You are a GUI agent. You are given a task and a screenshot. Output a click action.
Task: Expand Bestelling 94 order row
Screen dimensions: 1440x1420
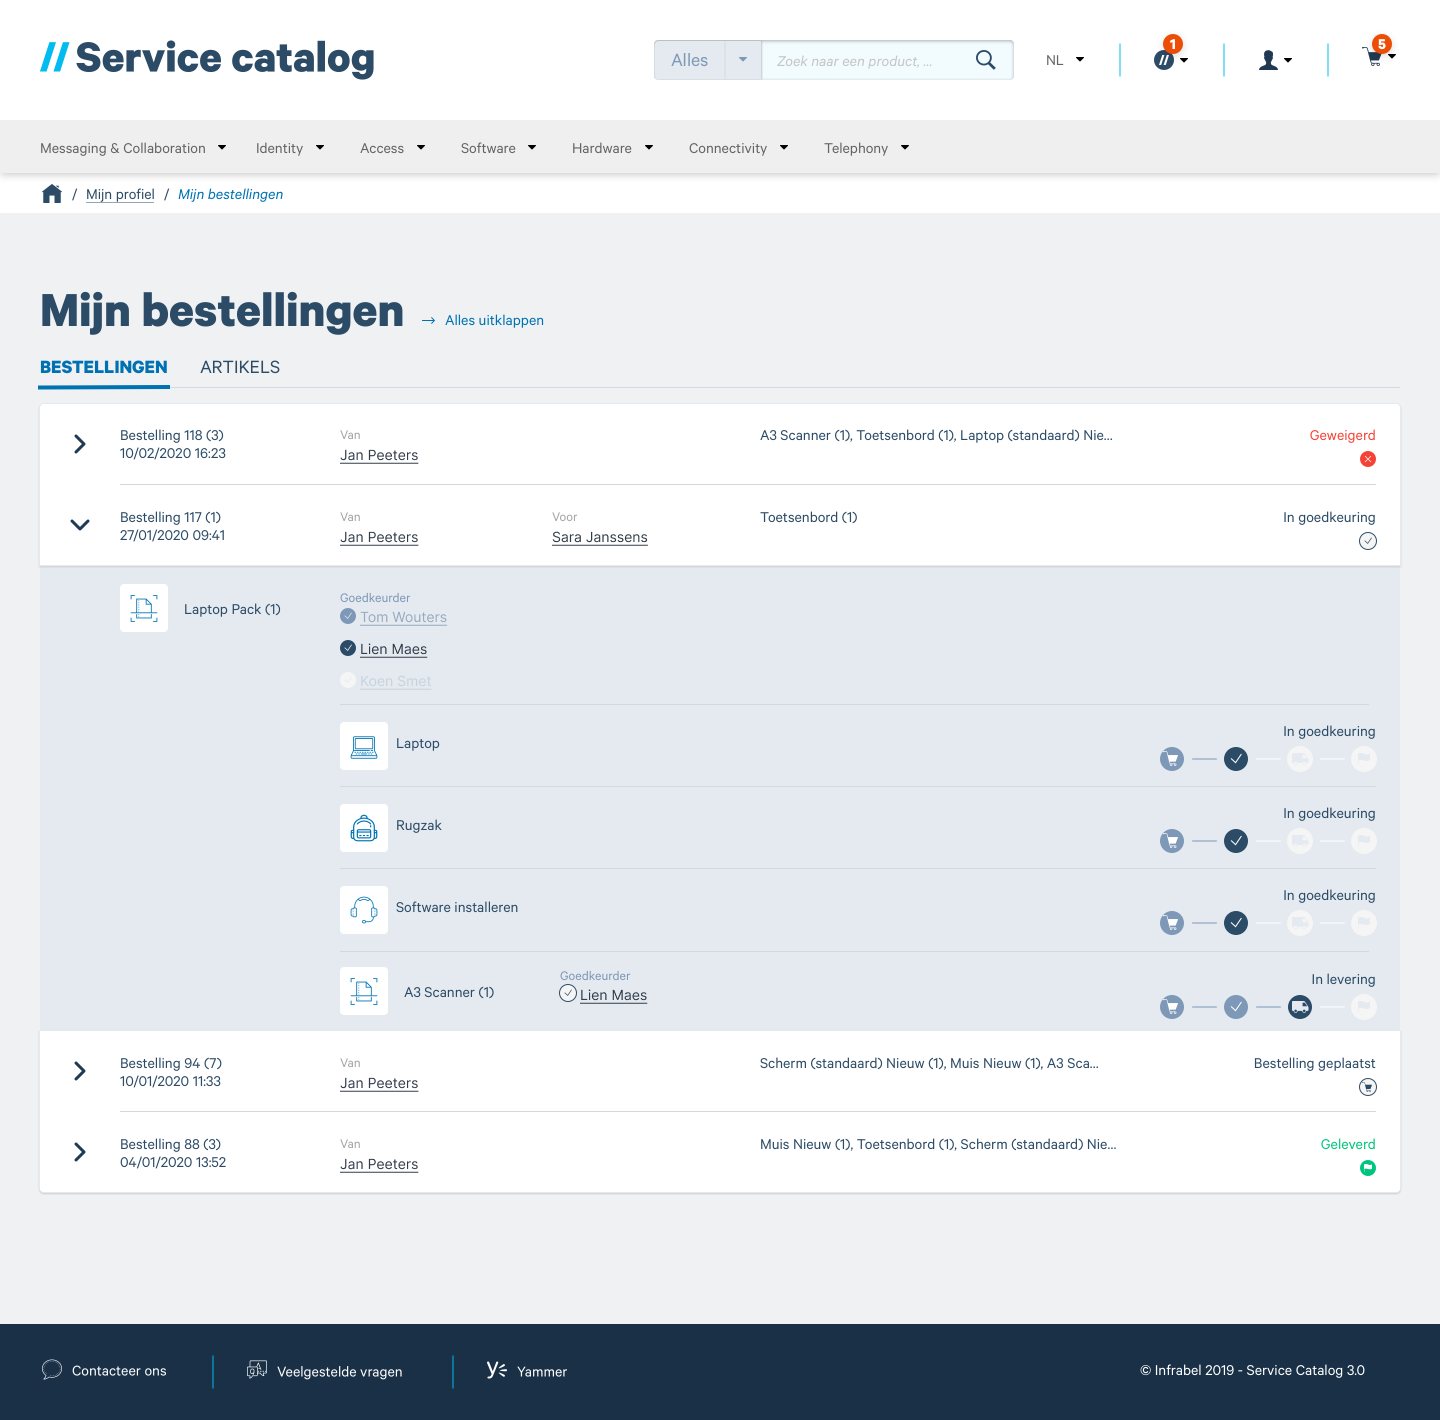80,1071
